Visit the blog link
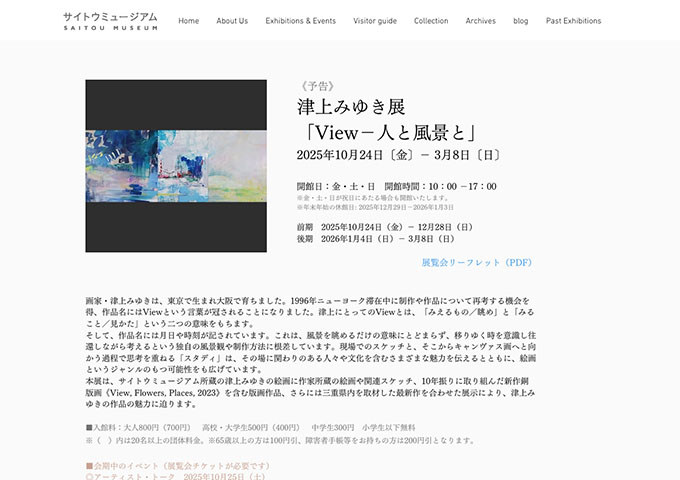680x480 pixels. click(x=520, y=21)
